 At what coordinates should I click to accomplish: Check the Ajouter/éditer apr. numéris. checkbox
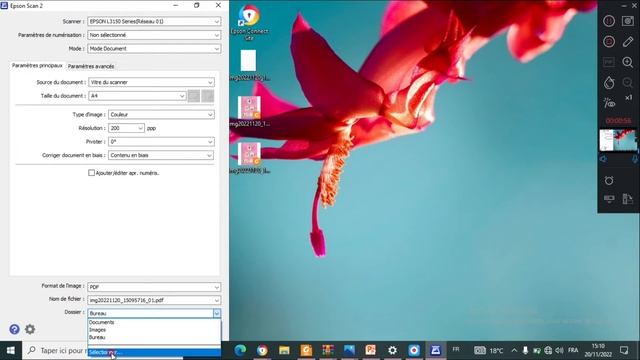tap(91, 173)
